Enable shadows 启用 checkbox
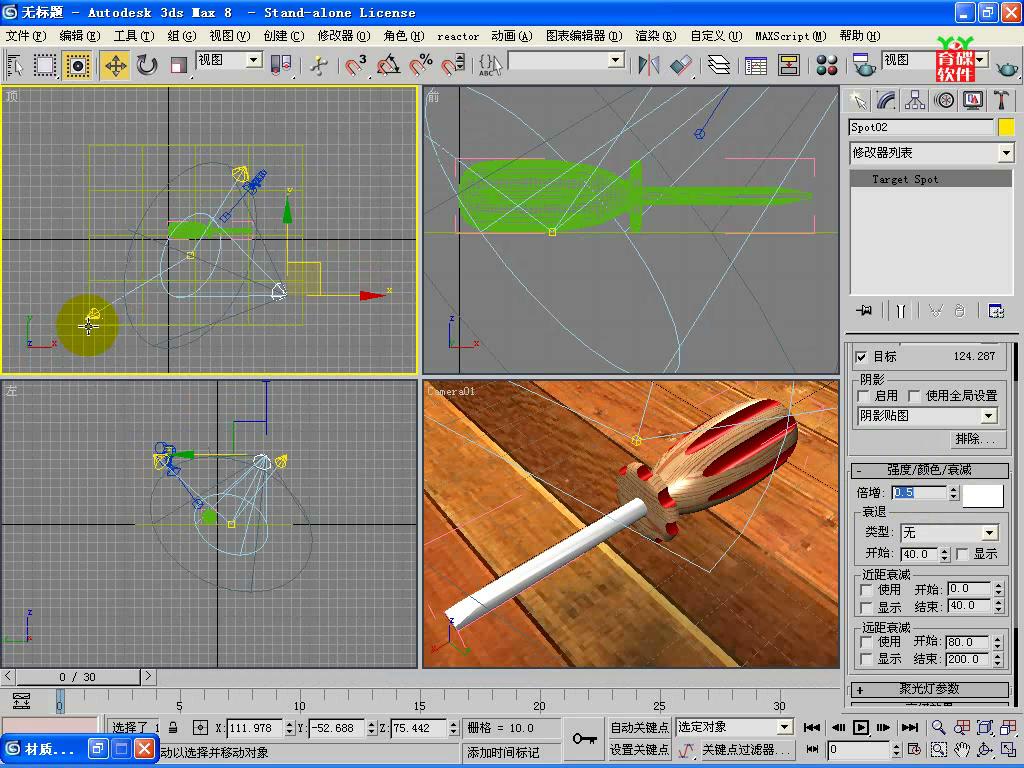Viewport: 1024px width, 768px height. click(863, 396)
